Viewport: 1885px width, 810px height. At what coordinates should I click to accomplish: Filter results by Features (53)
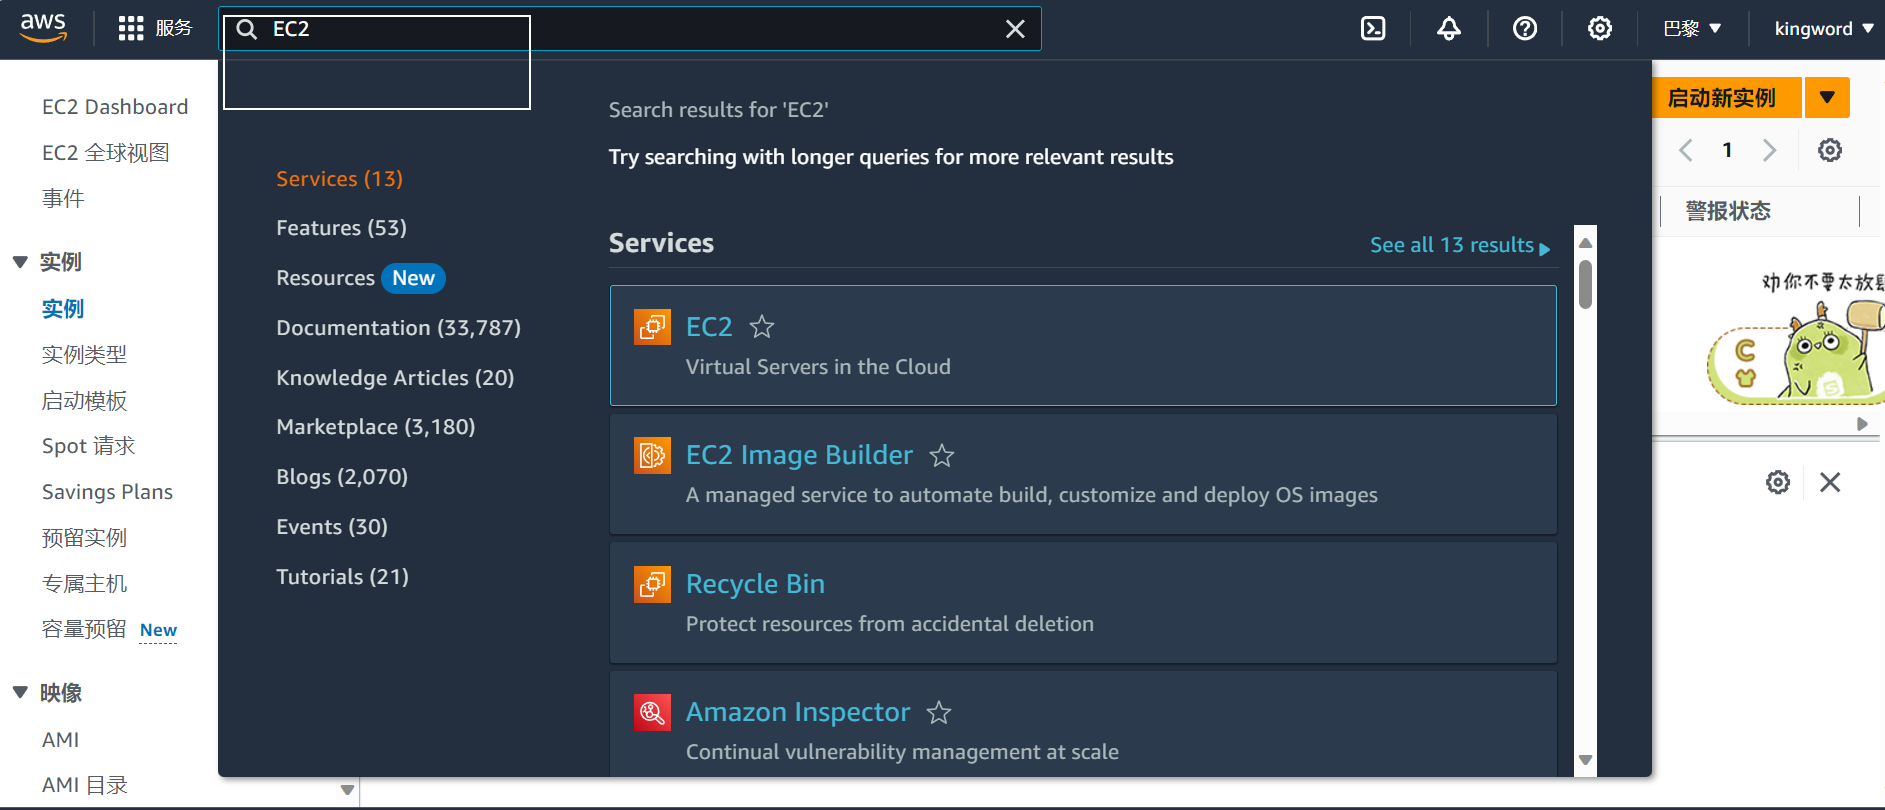pos(341,228)
